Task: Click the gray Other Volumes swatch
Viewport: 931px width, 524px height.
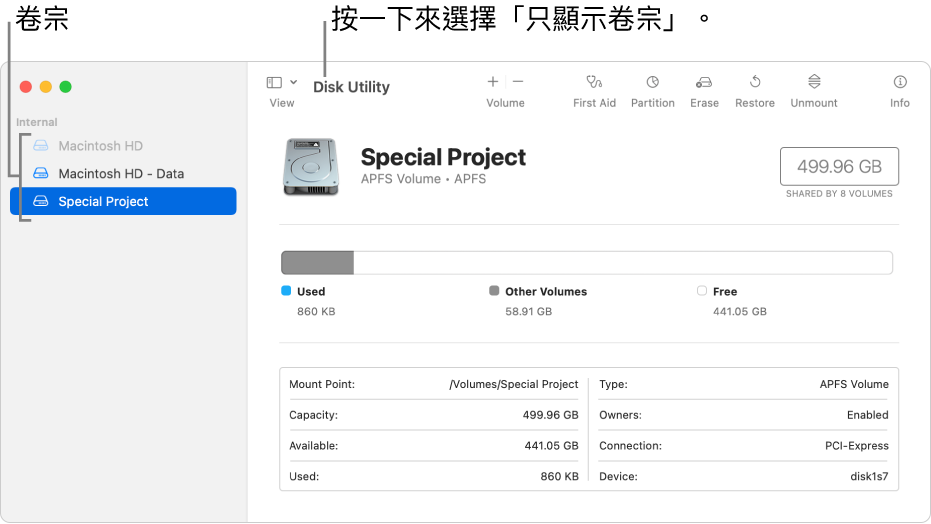Action: point(494,291)
